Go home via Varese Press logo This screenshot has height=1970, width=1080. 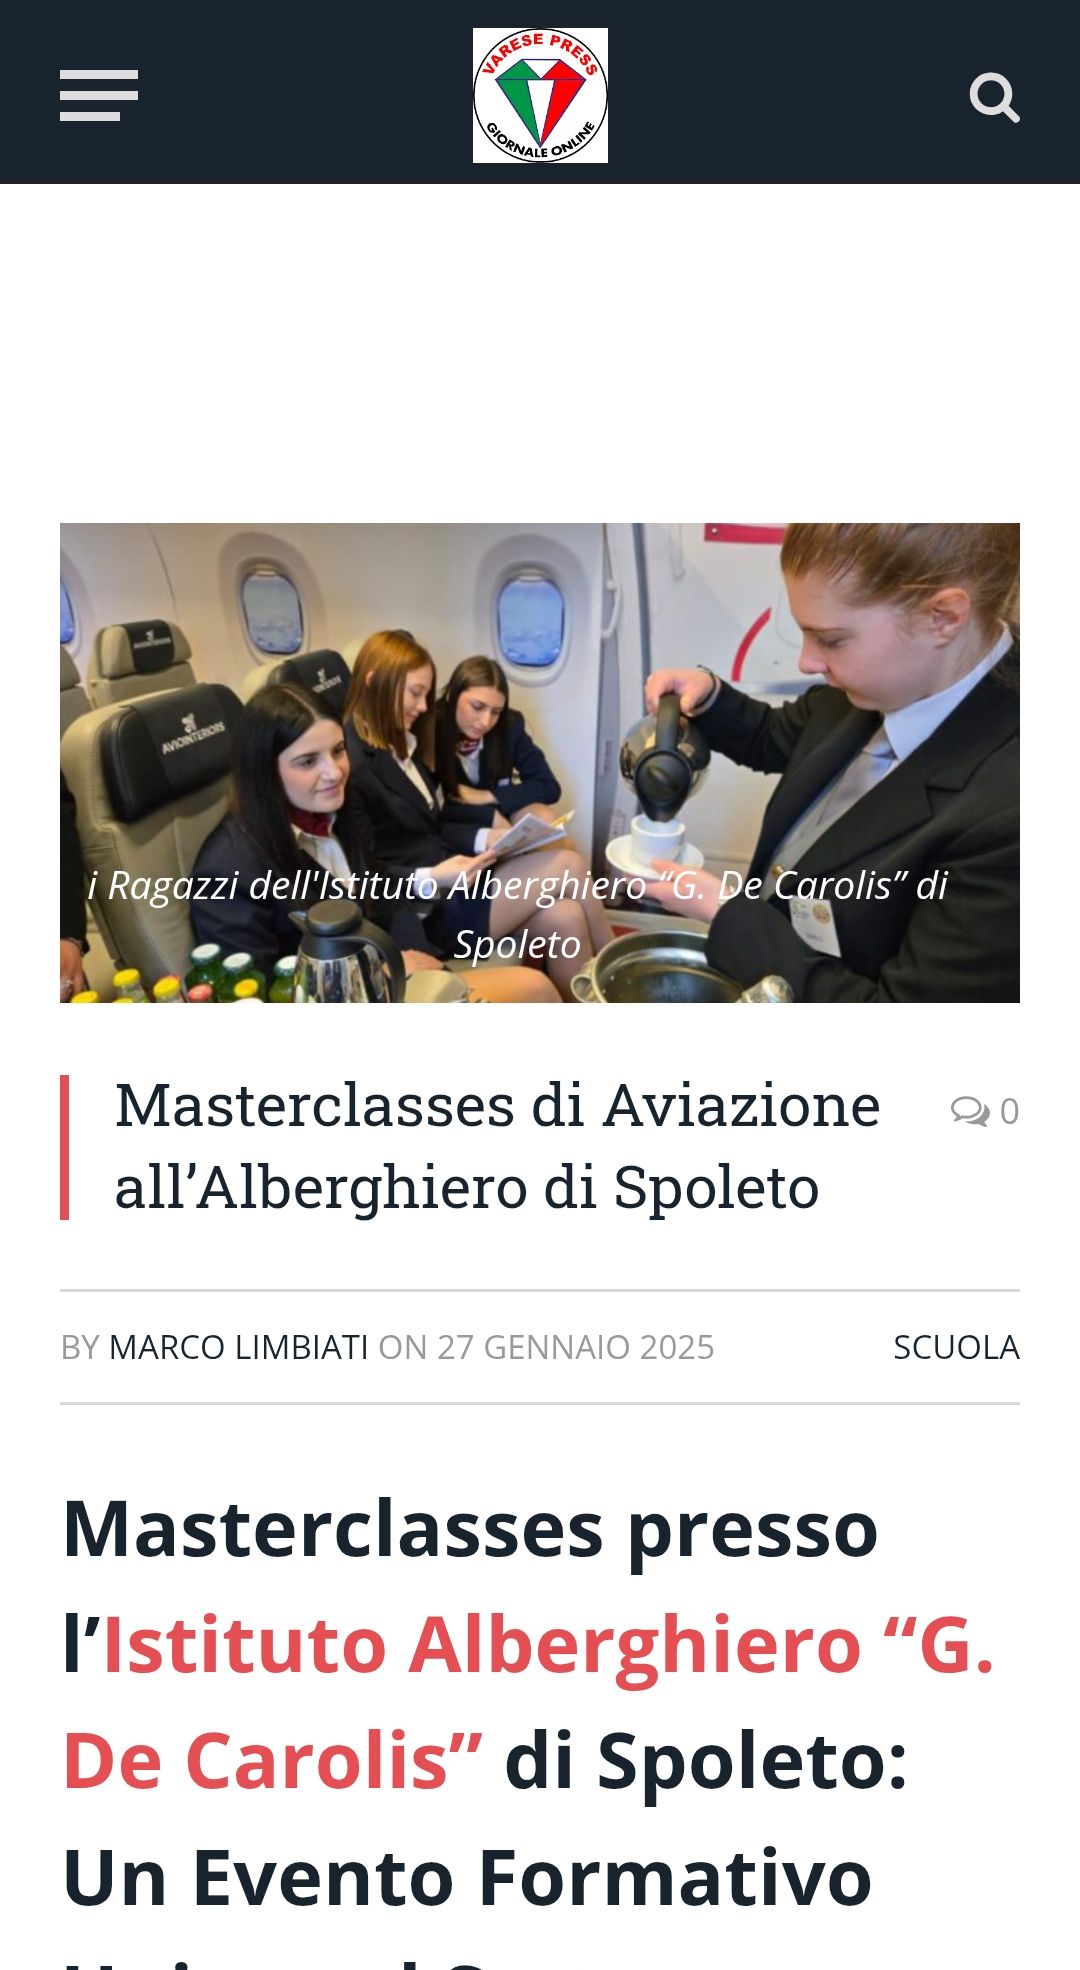pos(540,95)
